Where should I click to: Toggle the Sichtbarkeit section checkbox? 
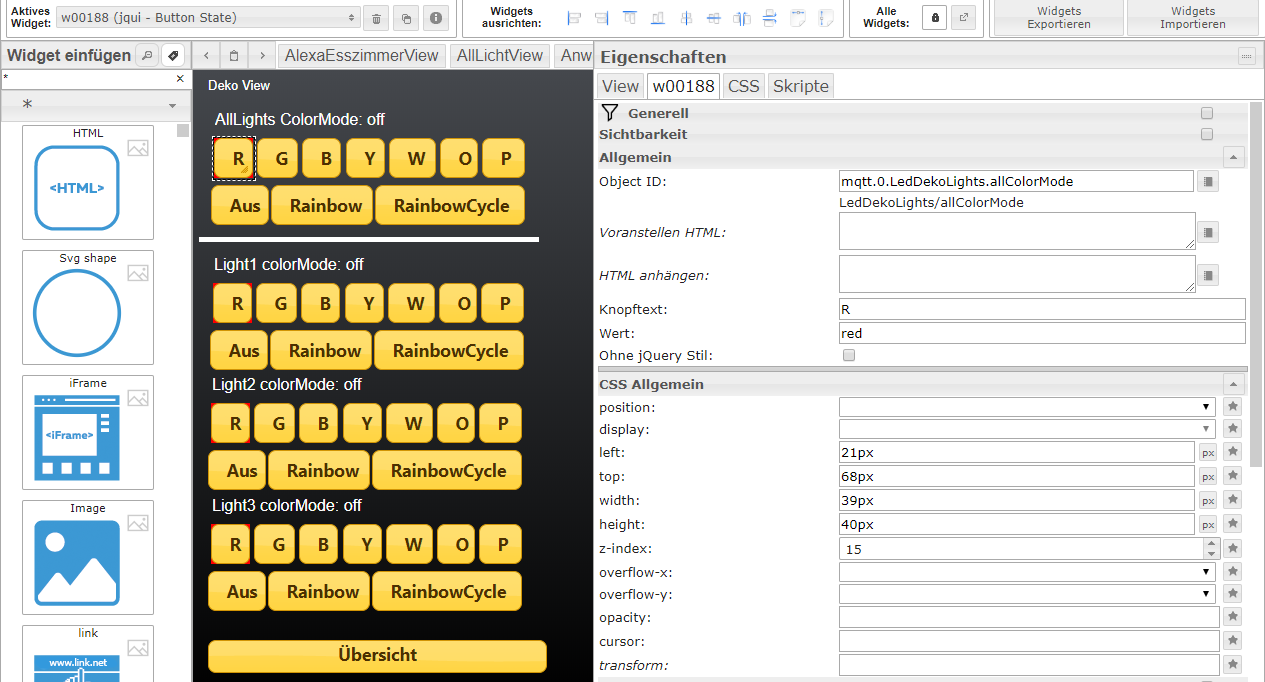point(1207,134)
